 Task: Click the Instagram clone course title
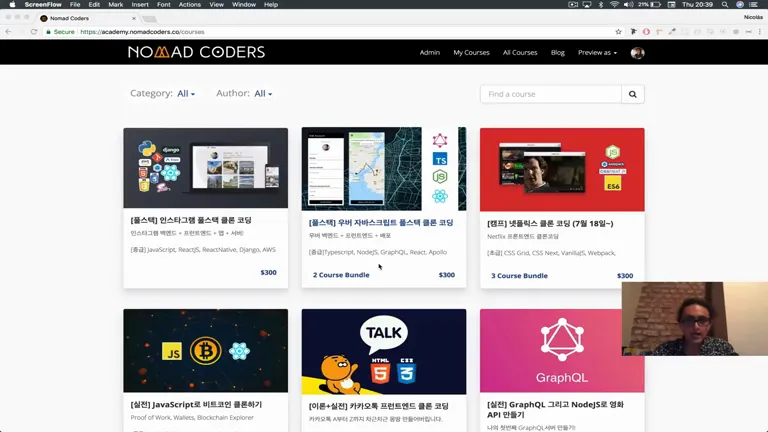191,220
